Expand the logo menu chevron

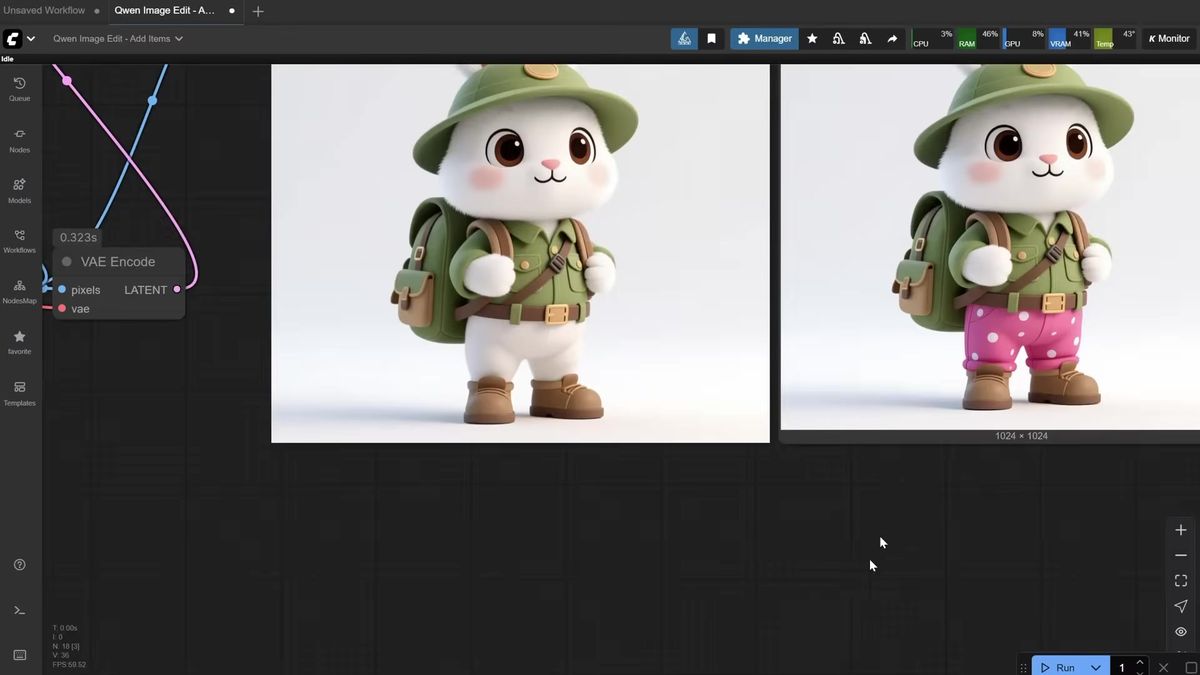coord(31,39)
